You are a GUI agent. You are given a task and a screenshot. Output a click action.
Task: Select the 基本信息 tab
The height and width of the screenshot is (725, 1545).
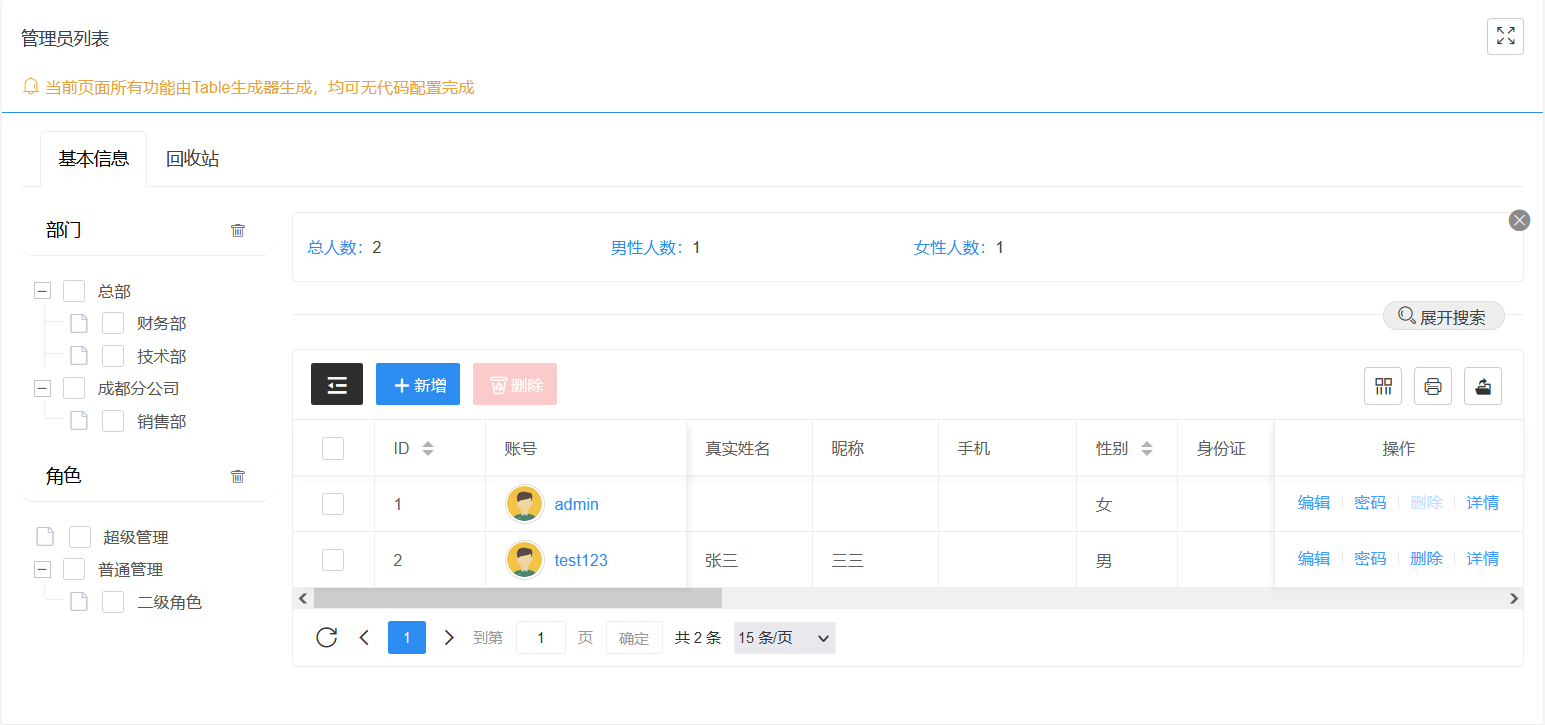[94, 159]
